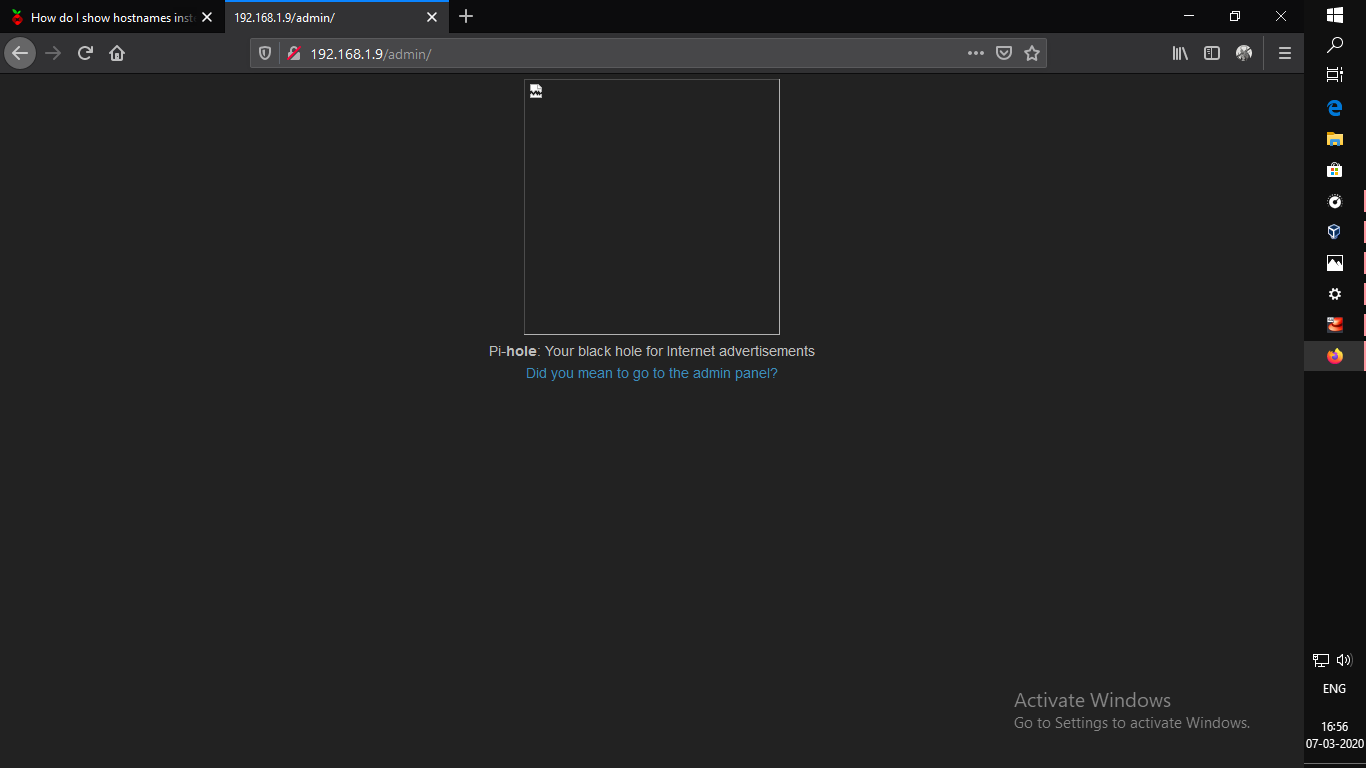
Task: Open Windows Settings from the taskbar
Action: coord(1334,293)
